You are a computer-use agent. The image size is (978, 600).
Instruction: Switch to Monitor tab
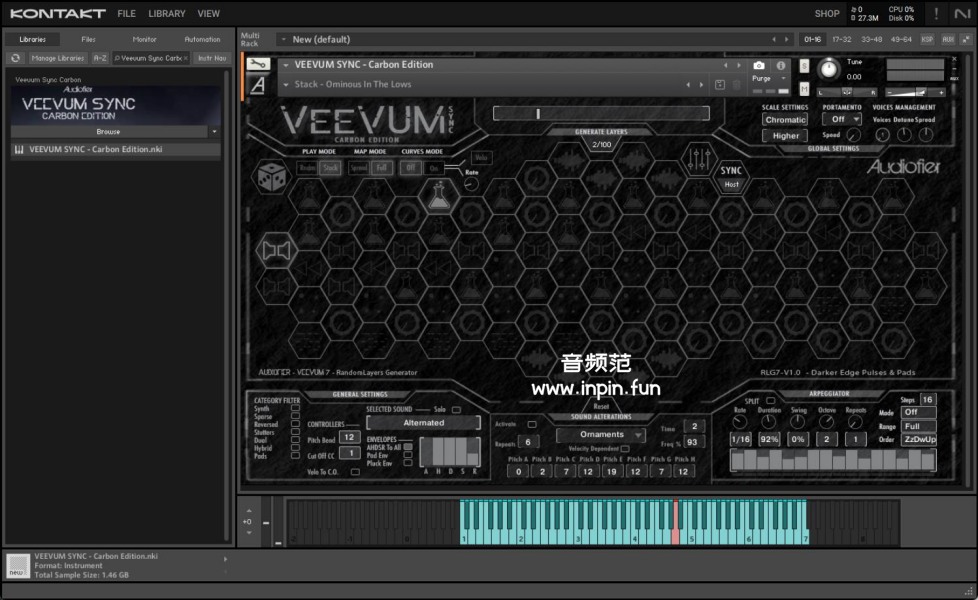144,39
